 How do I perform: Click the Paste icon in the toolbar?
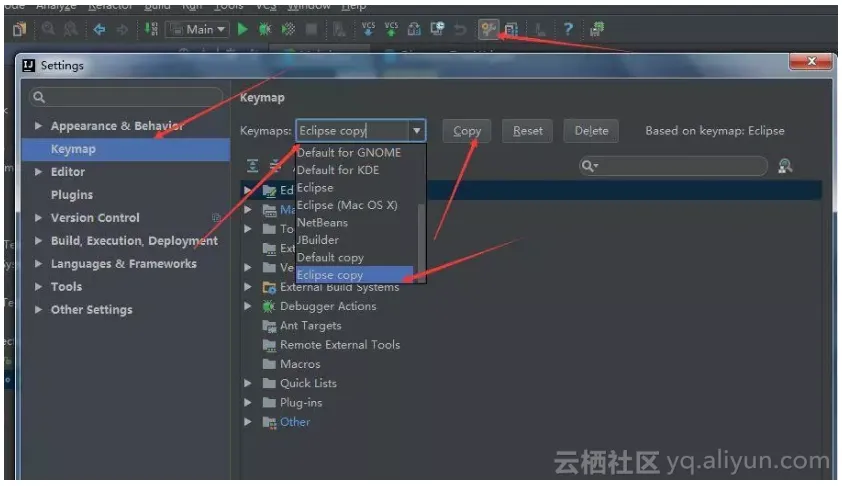pyautogui.click(x=19, y=28)
